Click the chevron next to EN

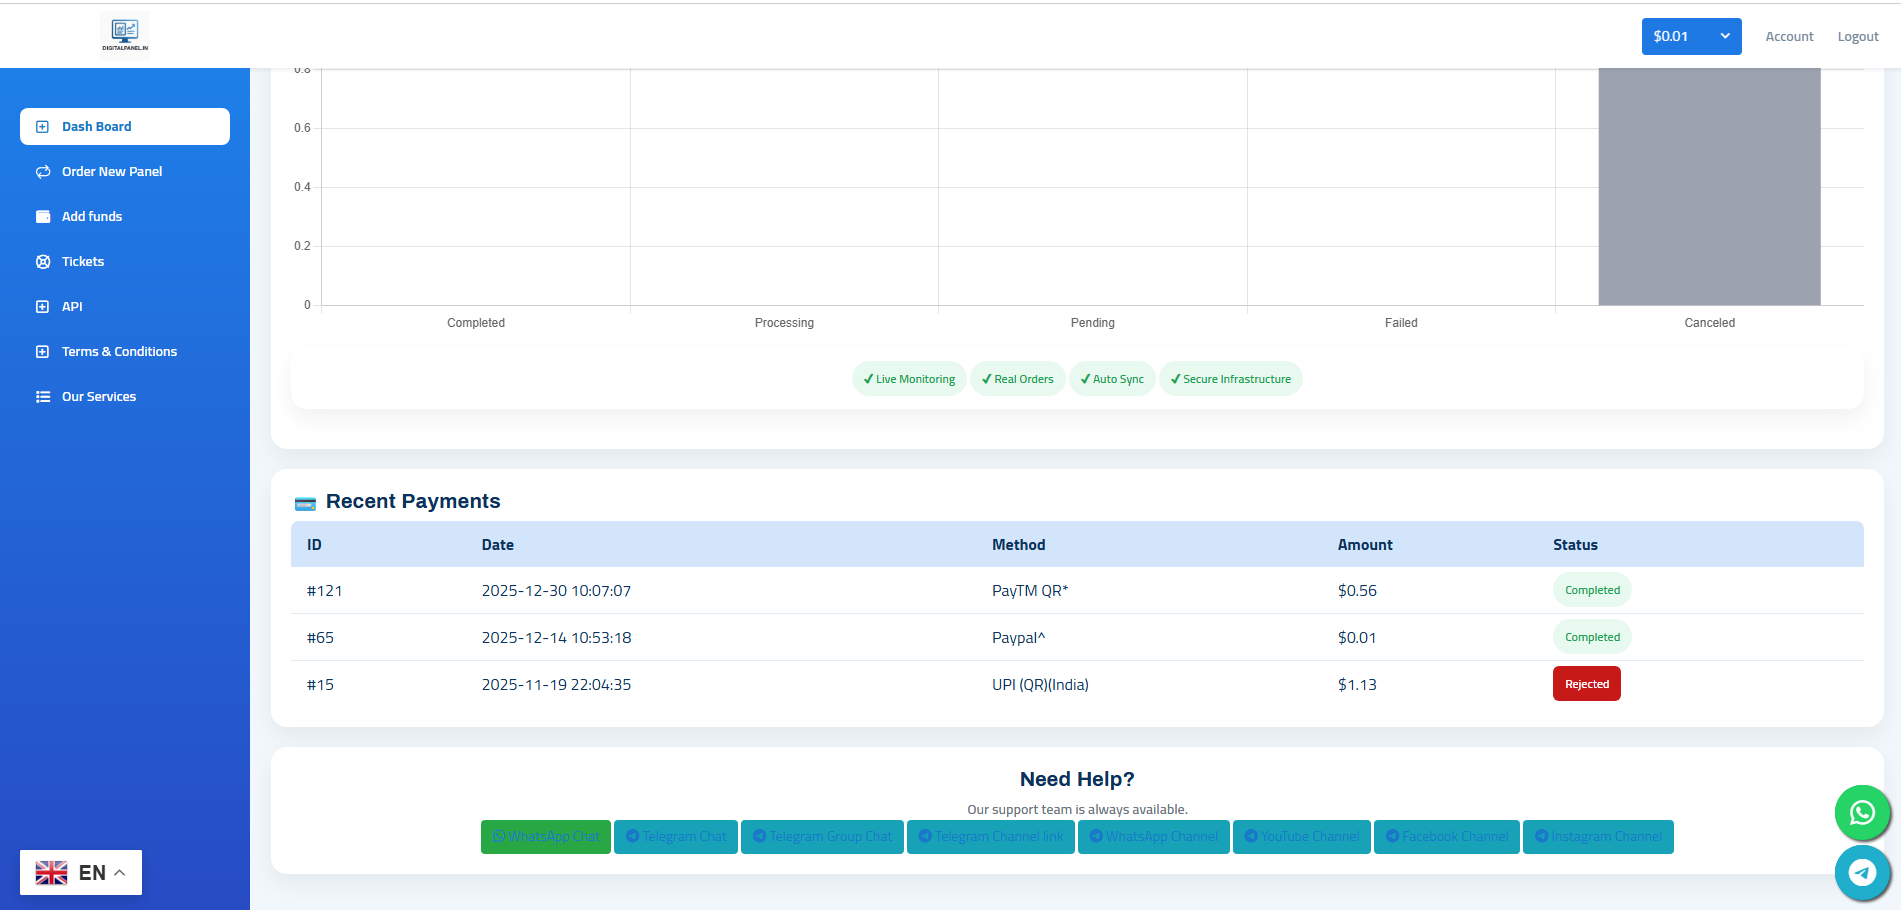(x=120, y=872)
